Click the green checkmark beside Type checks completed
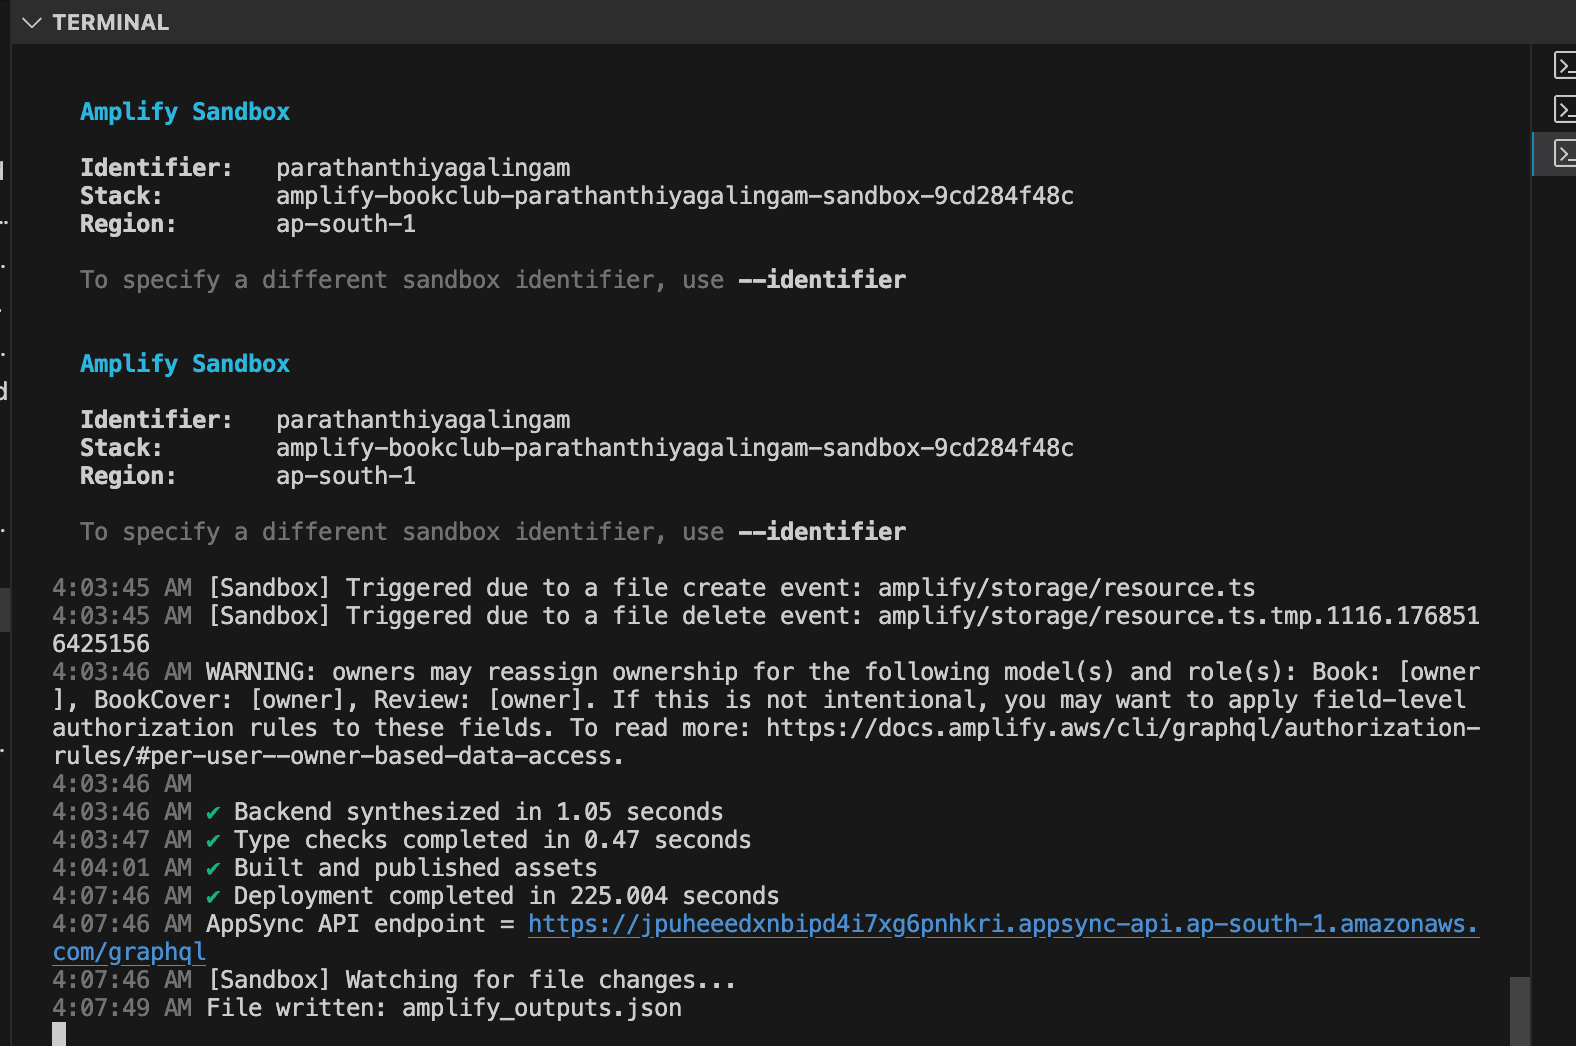The width and height of the screenshot is (1576, 1046). tap(213, 840)
